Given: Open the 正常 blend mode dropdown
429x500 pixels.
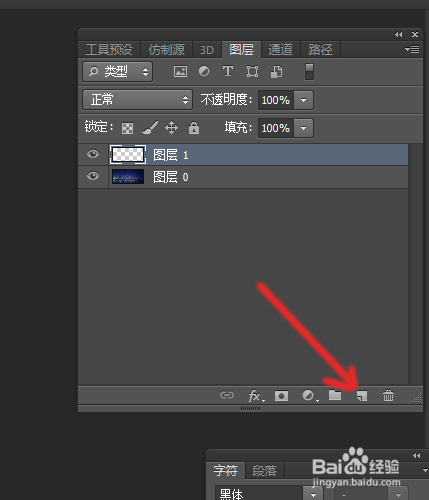Looking at the screenshot, I should pos(137,100).
